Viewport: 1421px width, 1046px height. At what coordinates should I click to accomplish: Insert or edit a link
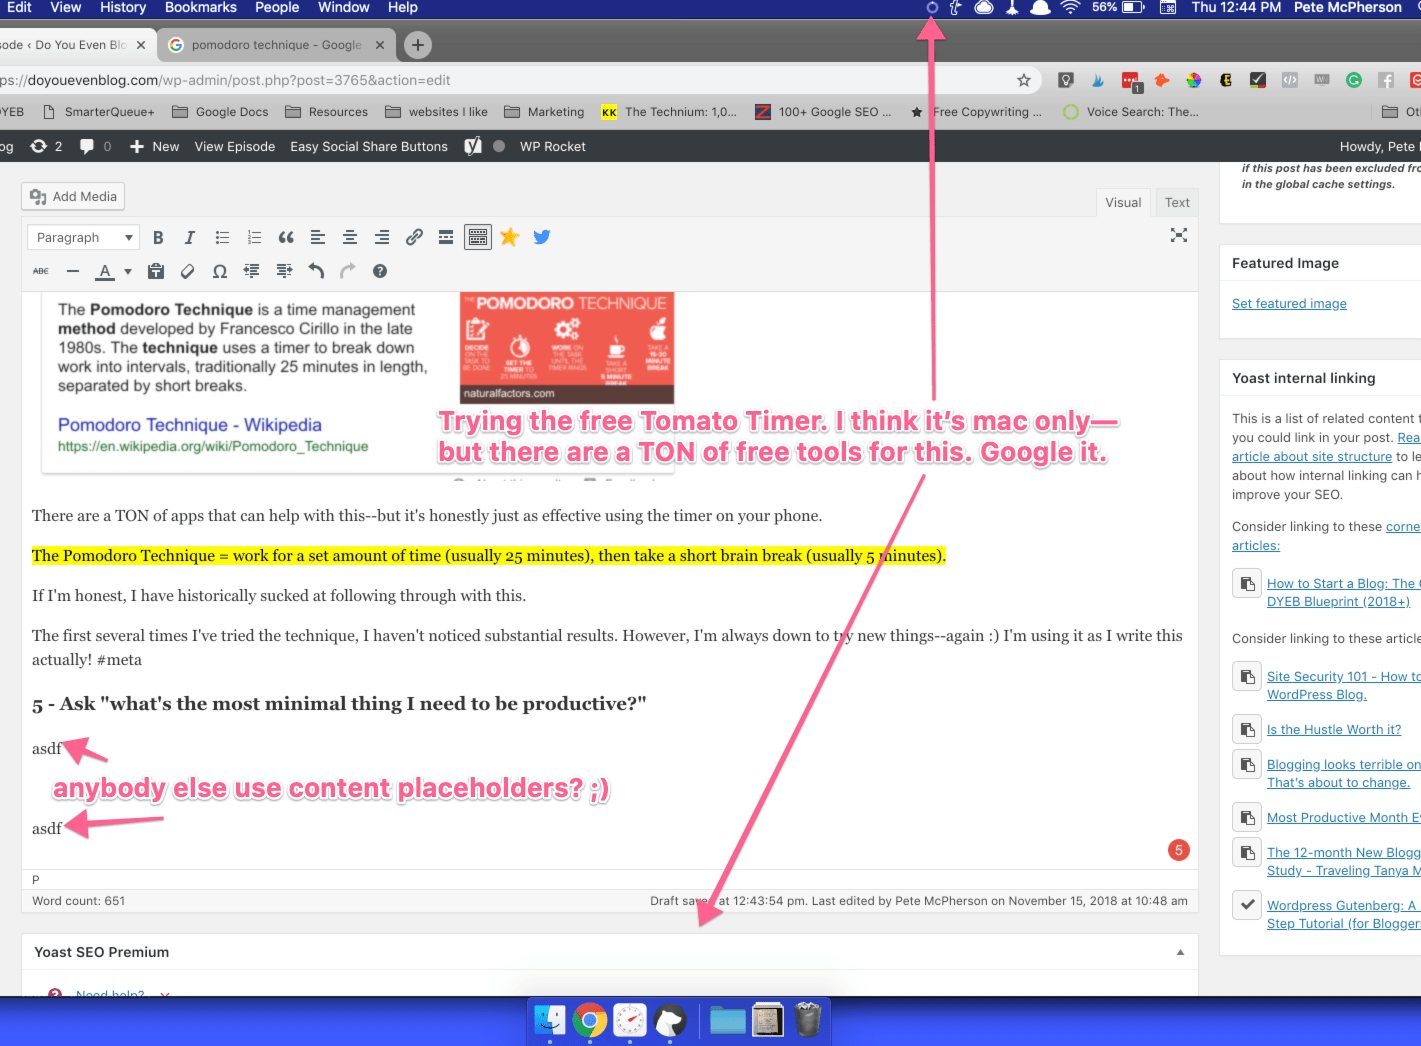[414, 237]
